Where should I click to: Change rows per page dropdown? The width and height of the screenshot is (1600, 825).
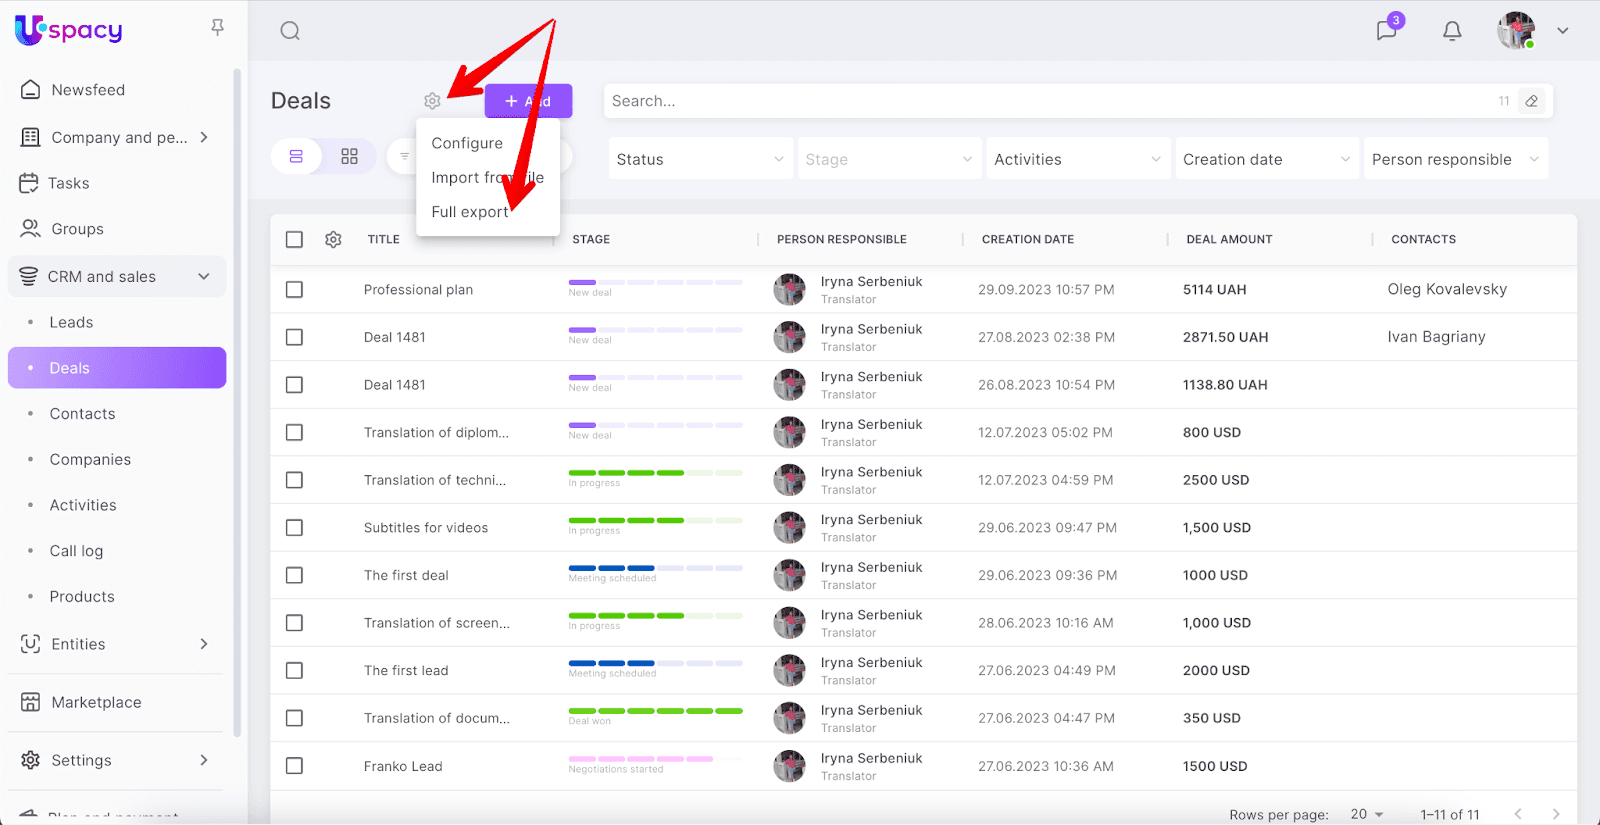click(1366, 814)
